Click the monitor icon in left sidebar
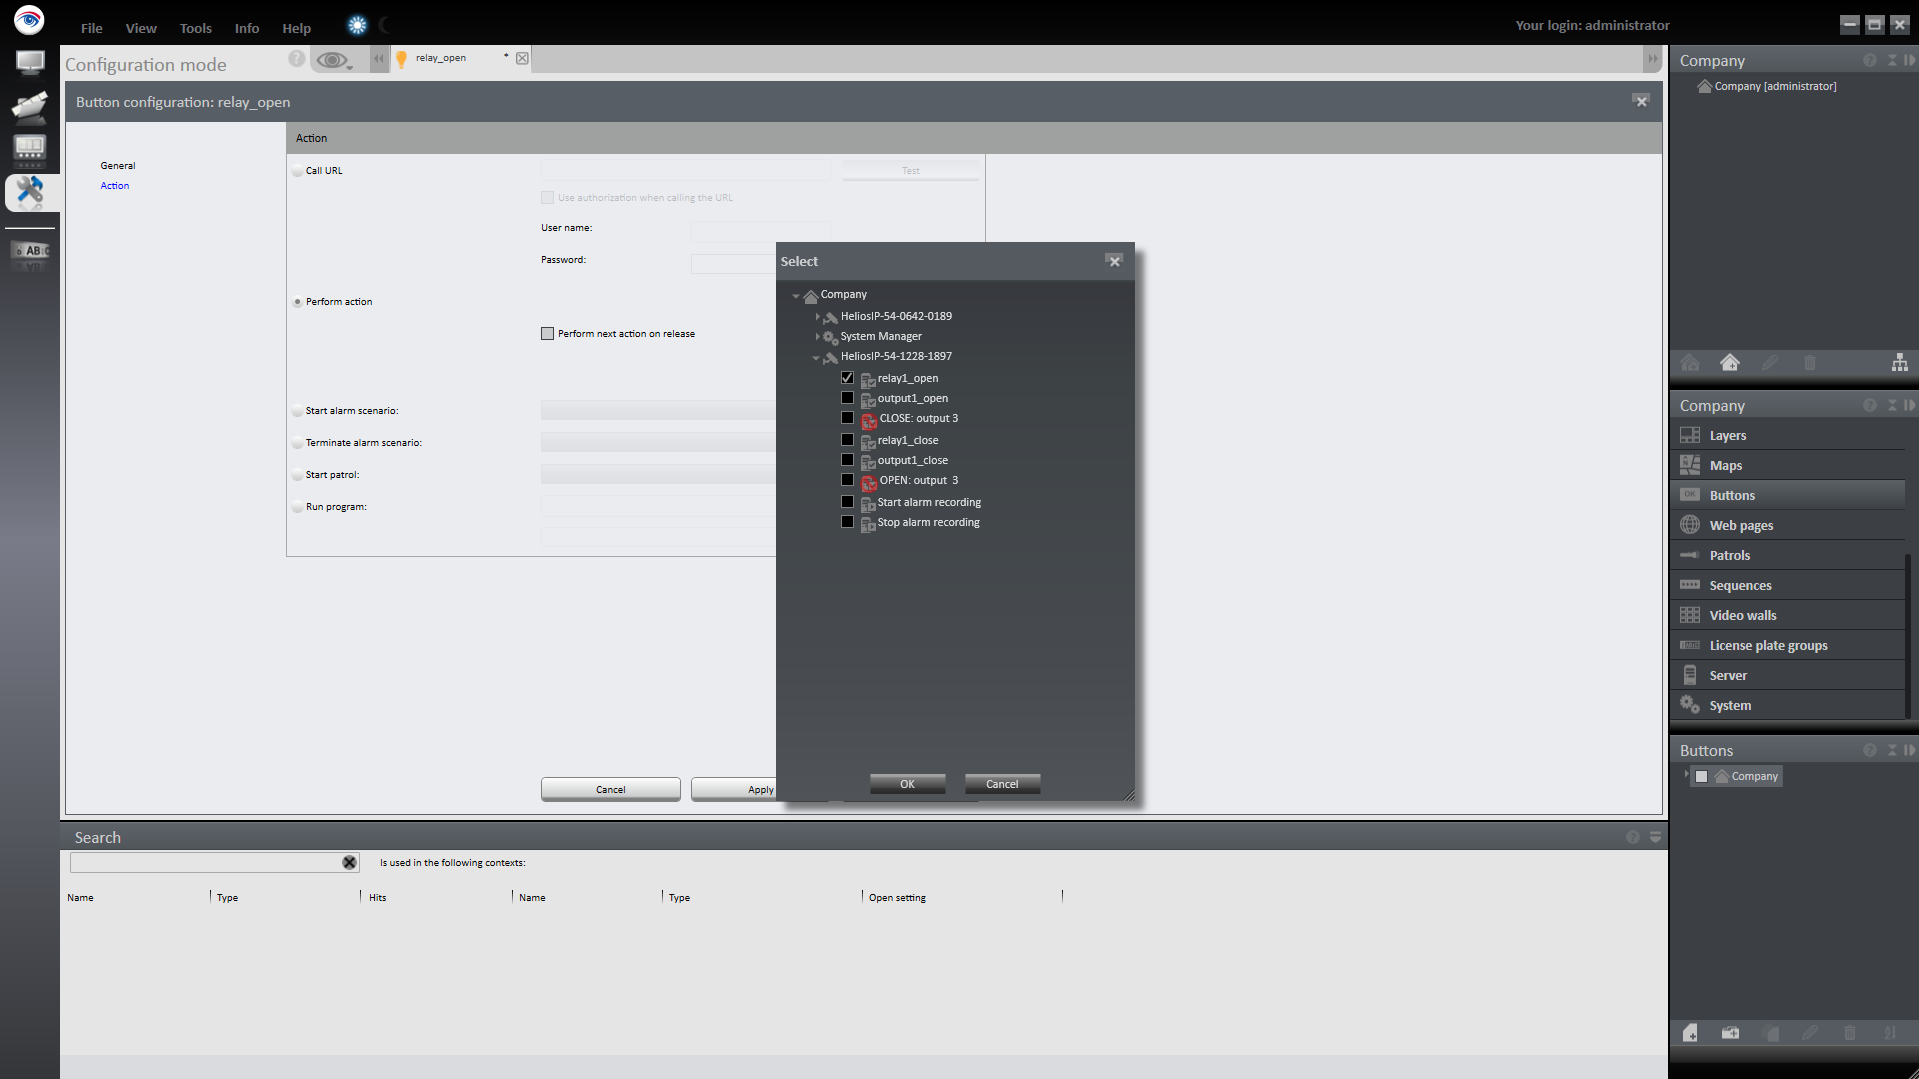The image size is (1919, 1079). (29, 63)
